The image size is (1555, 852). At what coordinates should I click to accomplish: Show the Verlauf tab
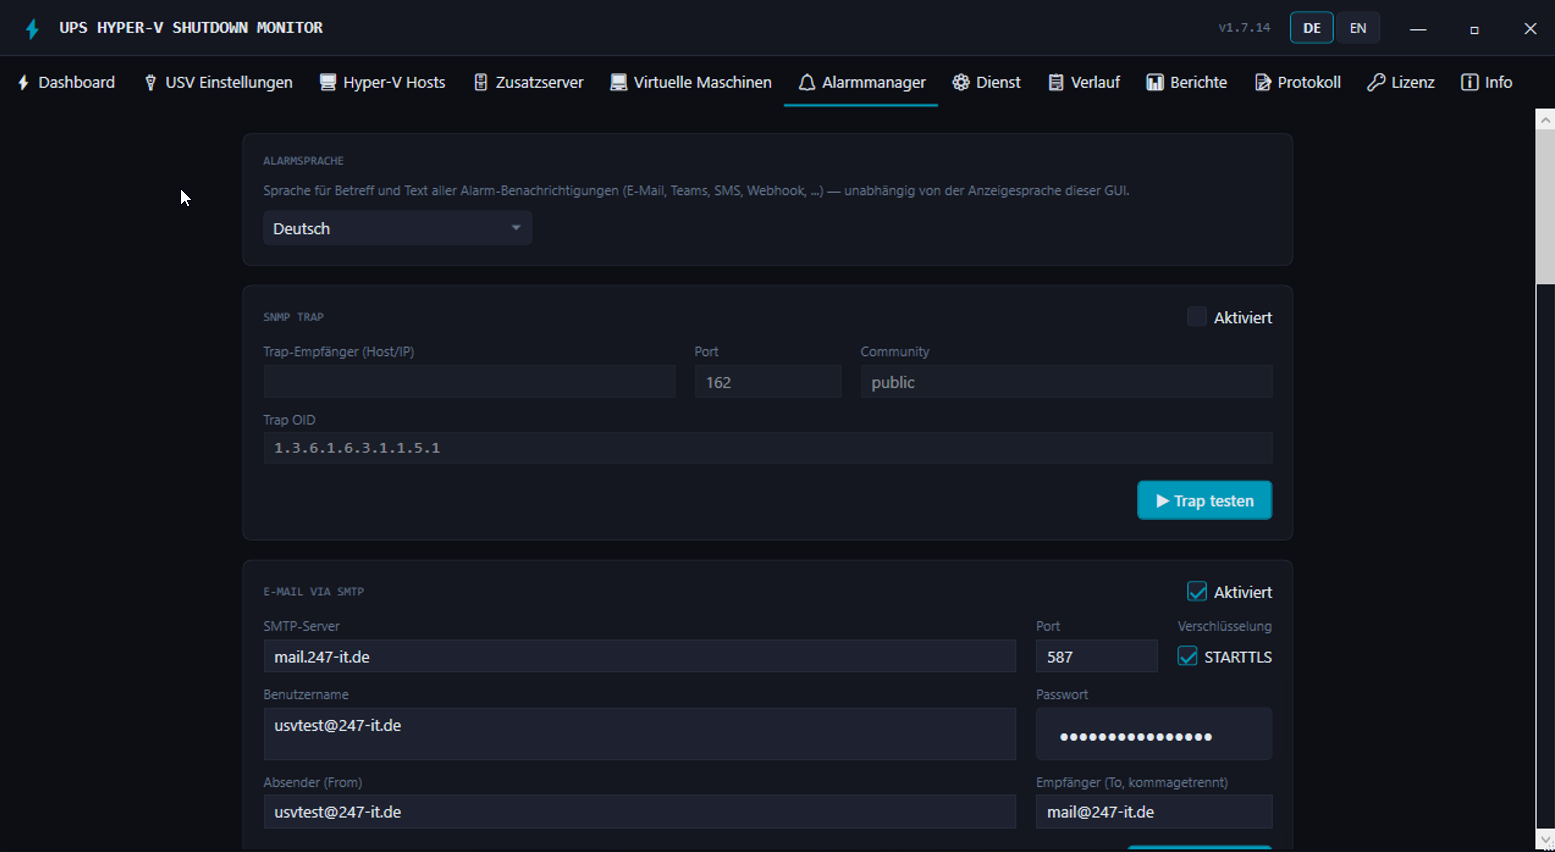tap(1084, 82)
